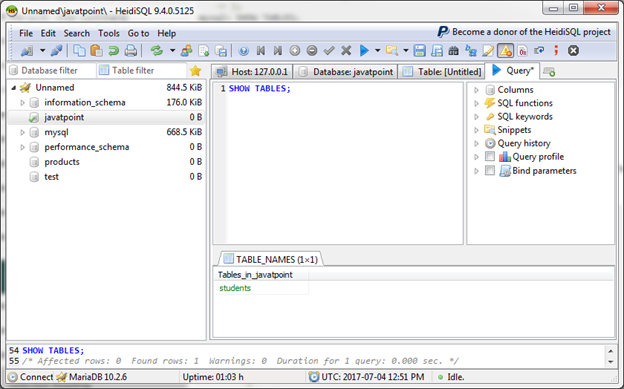Go to last row navigation icon
Screen dimensions: 624x389
[x=278, y=51]
